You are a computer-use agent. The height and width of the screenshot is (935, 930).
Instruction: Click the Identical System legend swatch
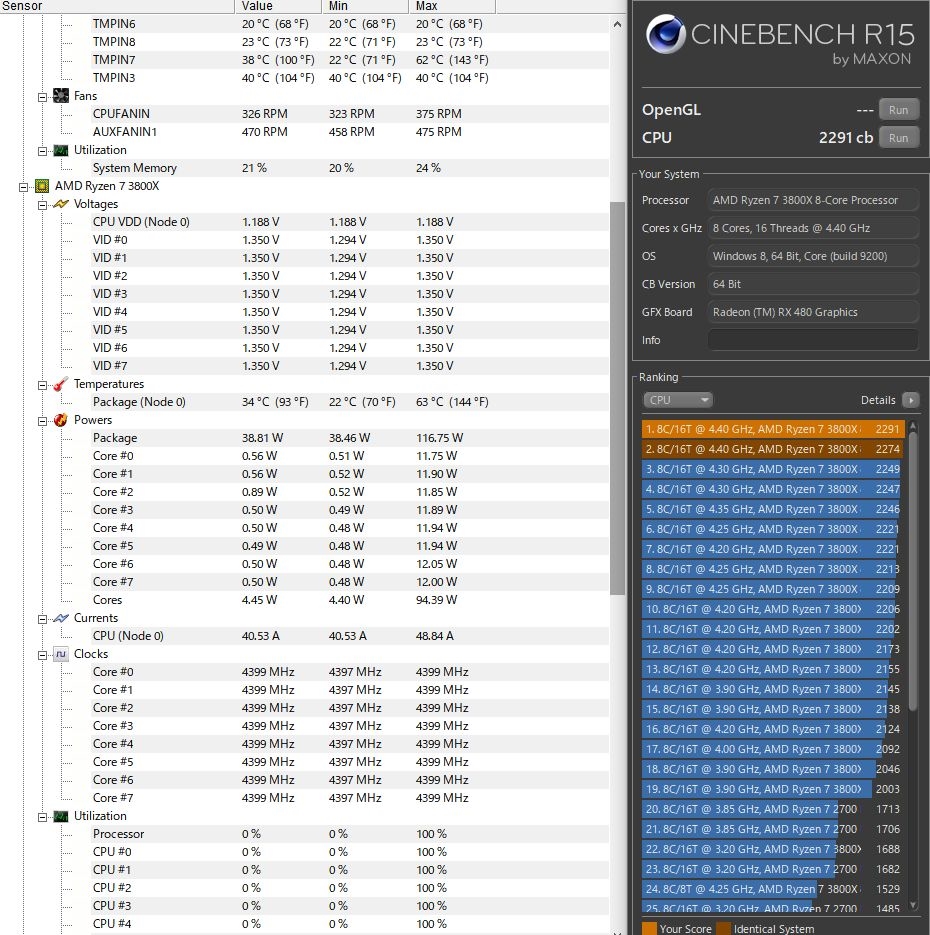coord(723,929)
